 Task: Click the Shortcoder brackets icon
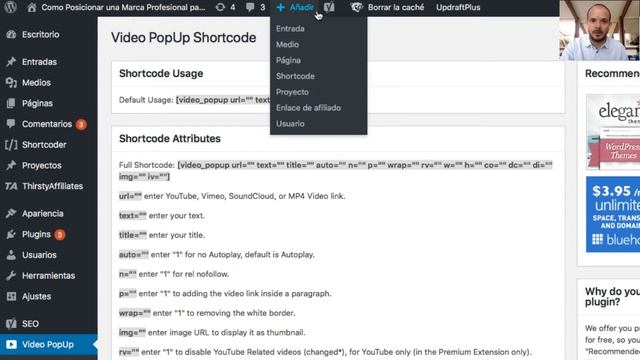coord(11,144)
